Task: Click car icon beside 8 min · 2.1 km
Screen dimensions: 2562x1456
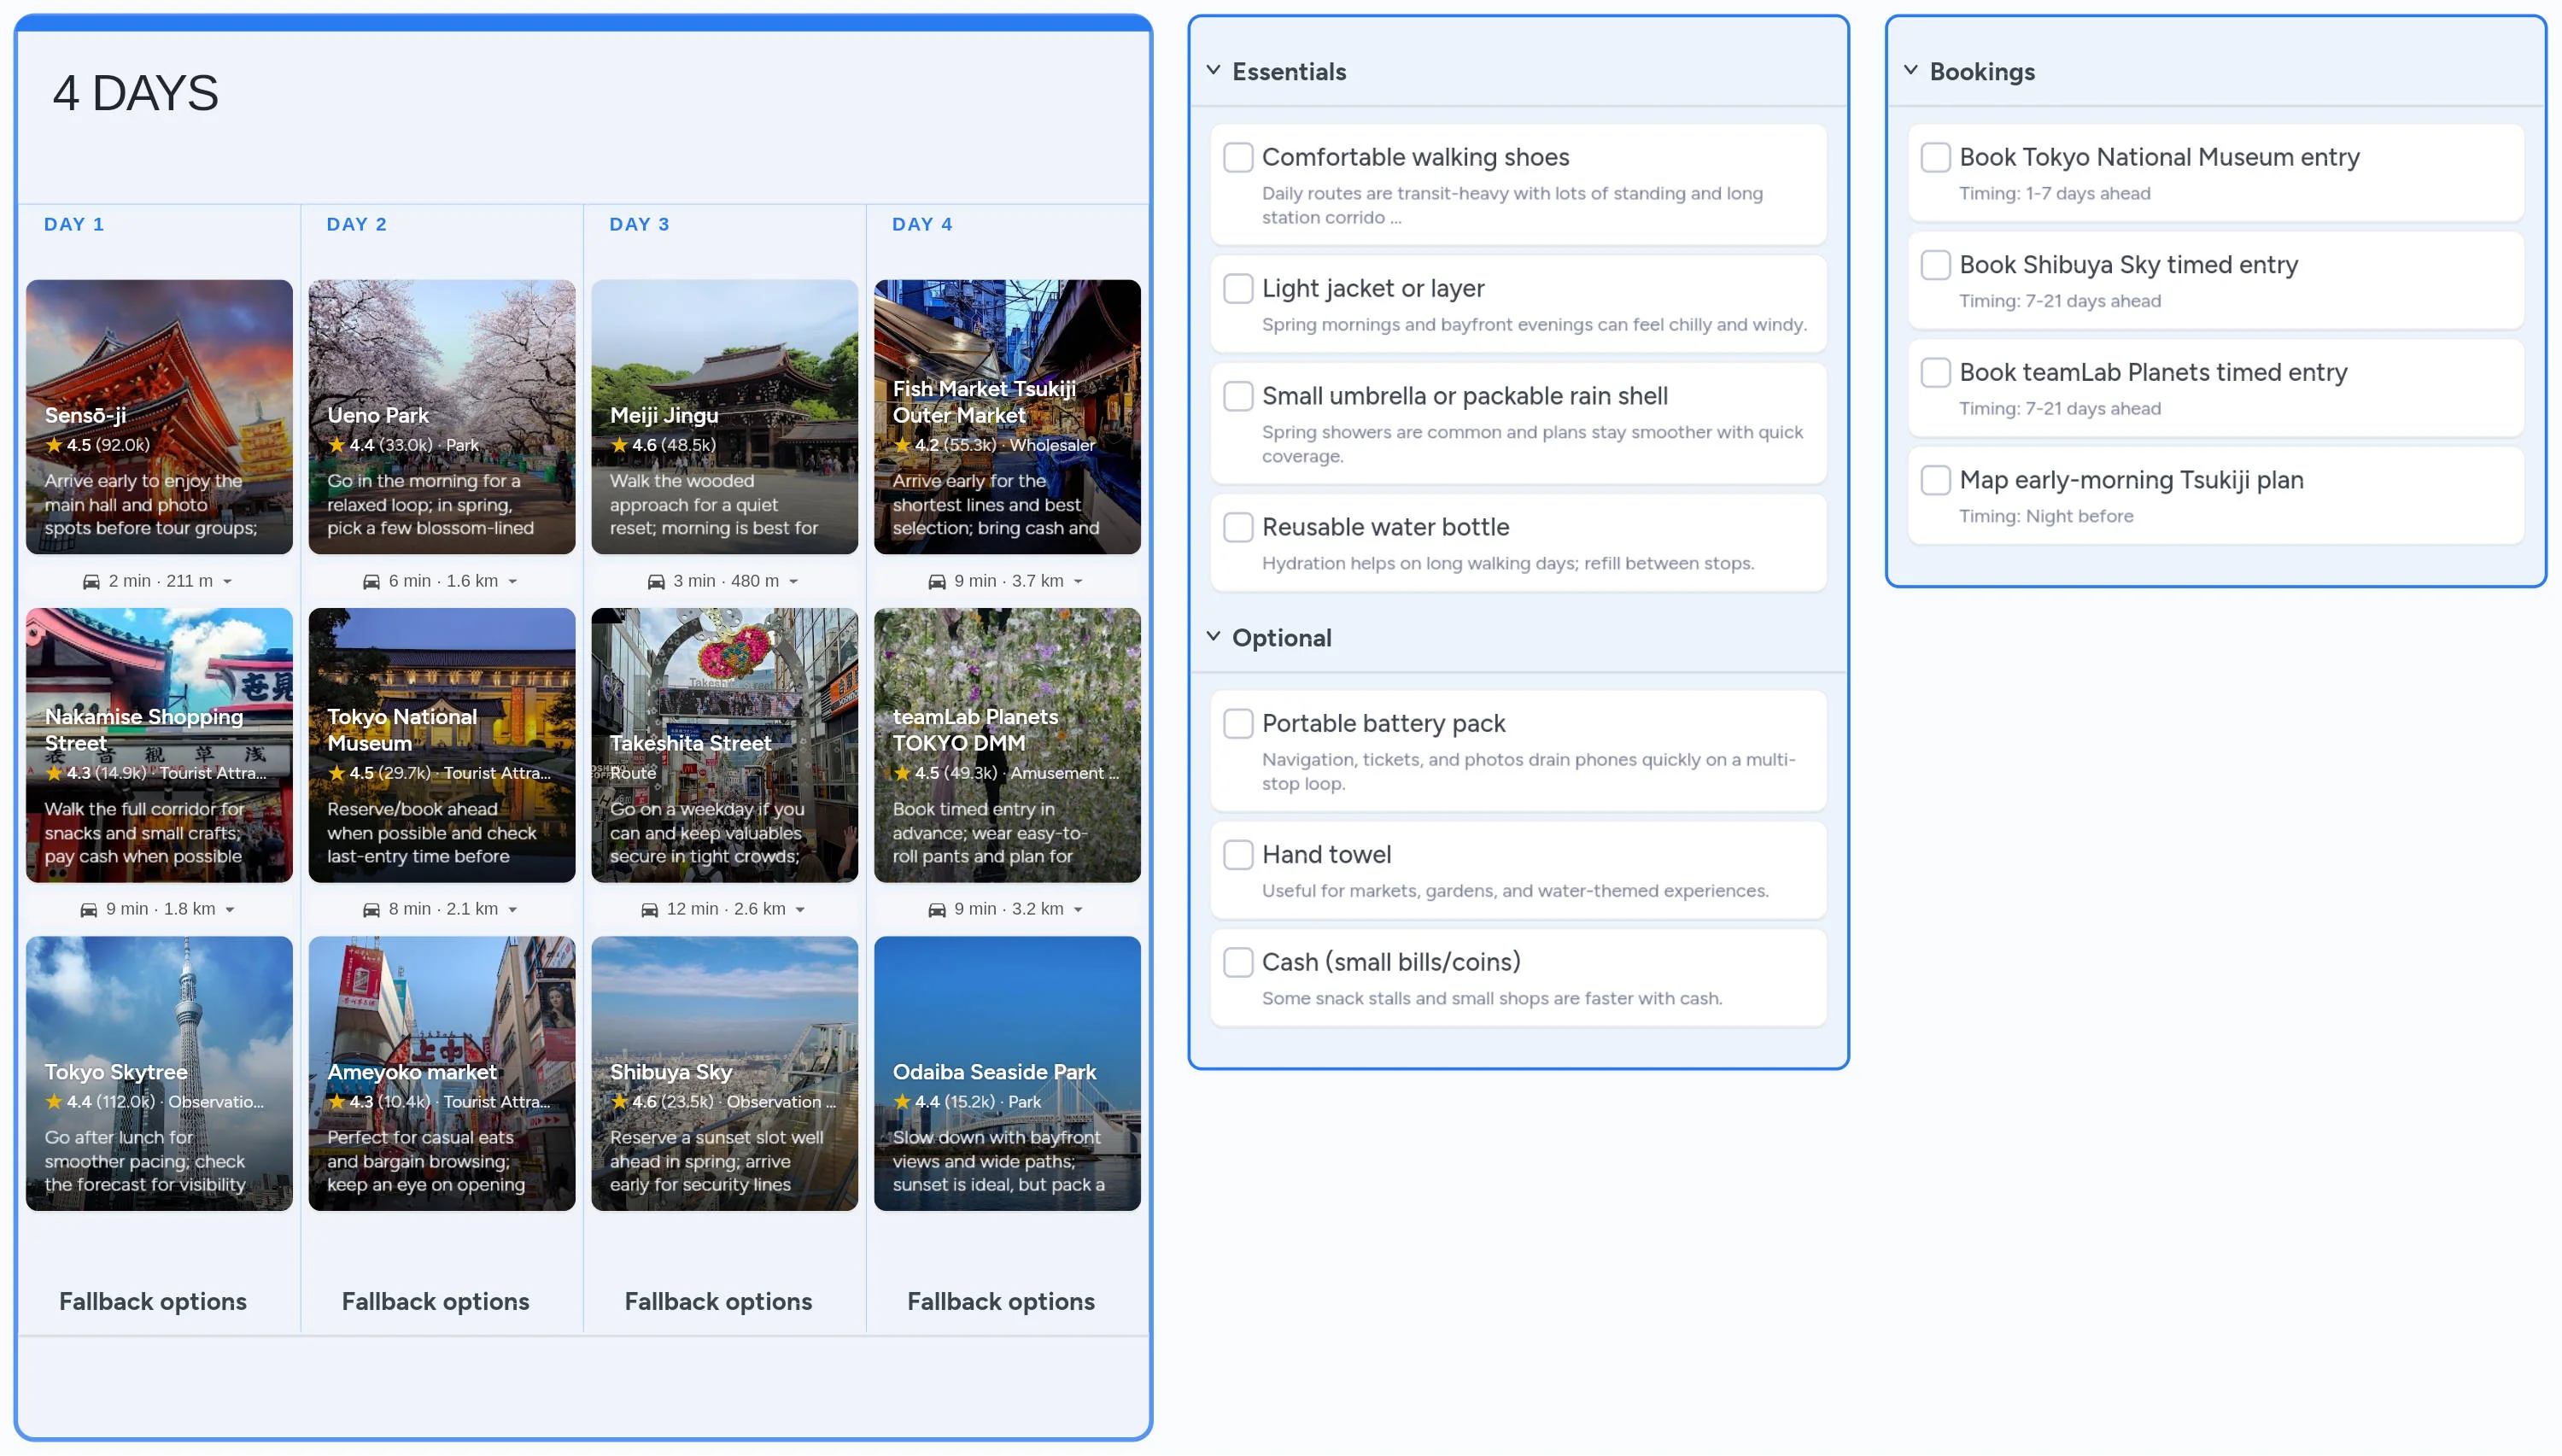Action: [x=371, y=909]
